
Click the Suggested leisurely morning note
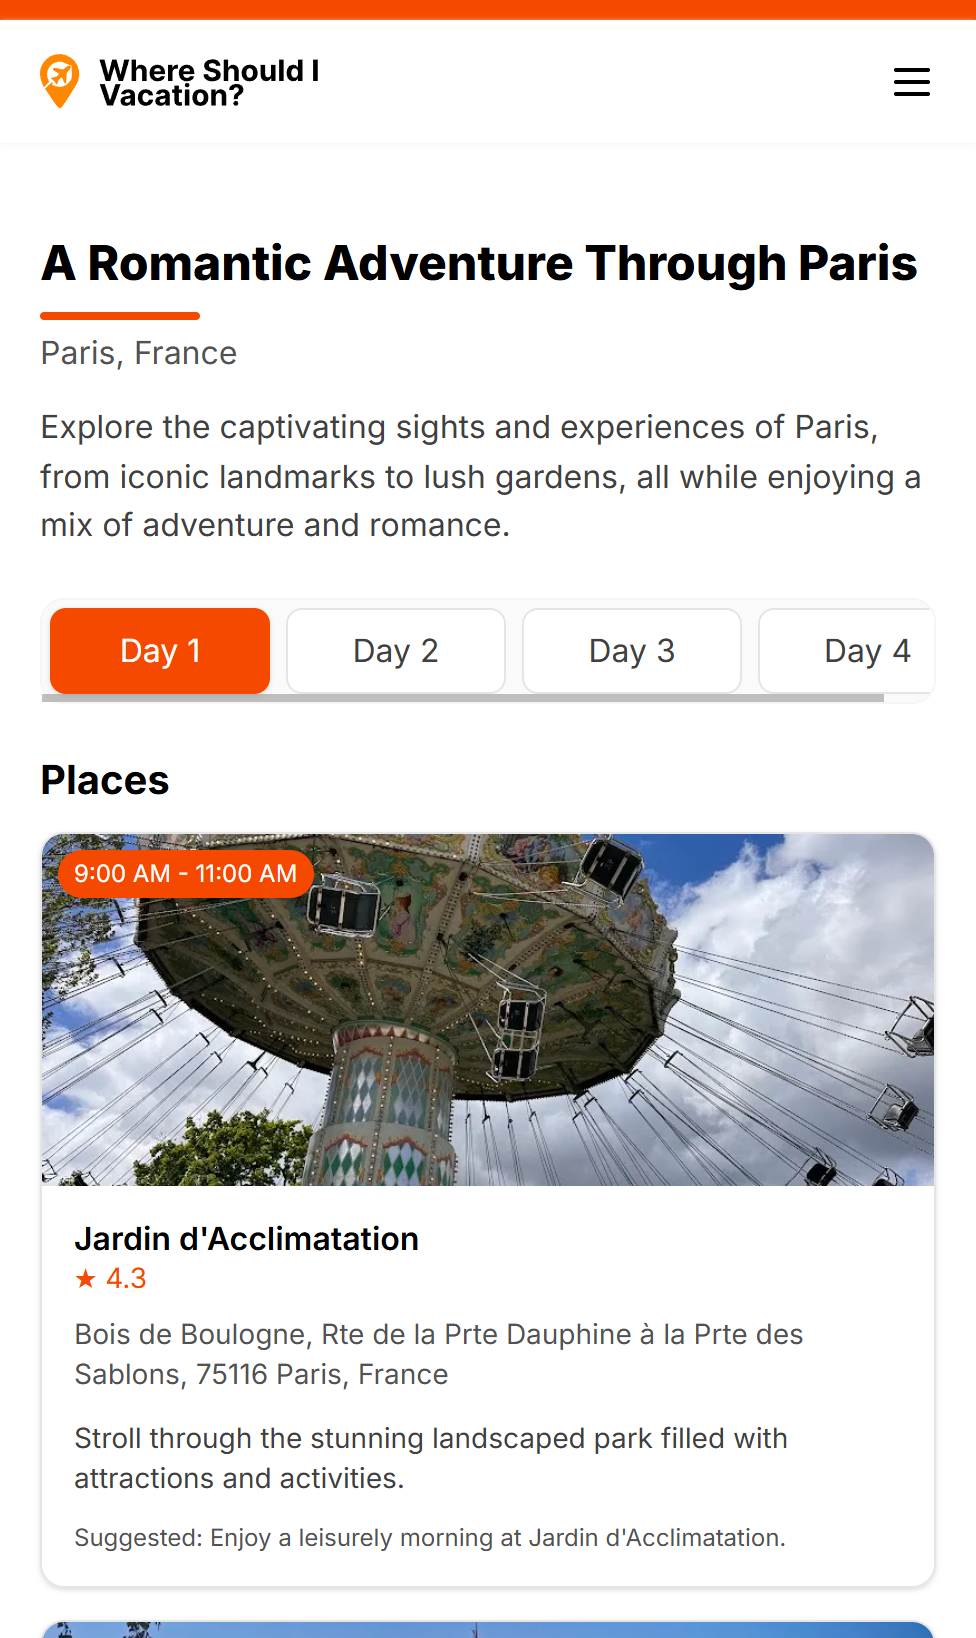(x=430, y=1538)
